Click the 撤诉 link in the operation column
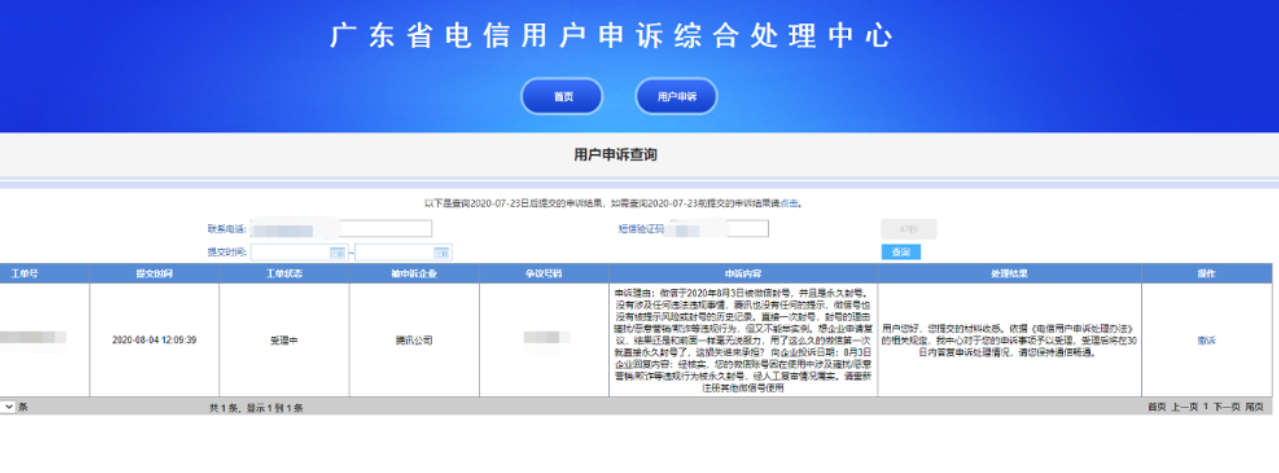The image size is (1279, 473). click(x=1206, y=341)
